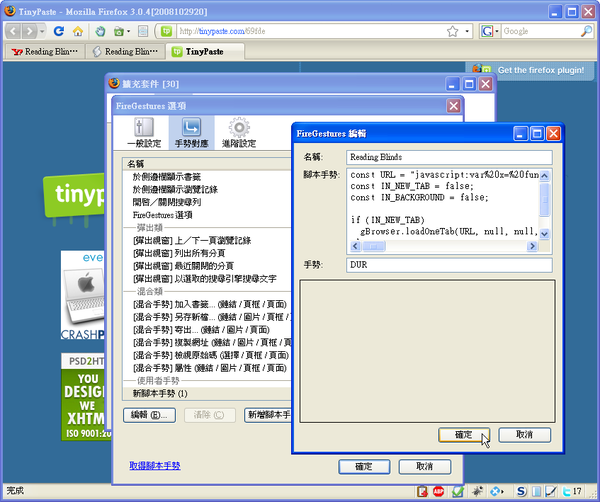The image size is (600, 502).
Task: Select the TinyPaste tab
Action: click(205, 52)
